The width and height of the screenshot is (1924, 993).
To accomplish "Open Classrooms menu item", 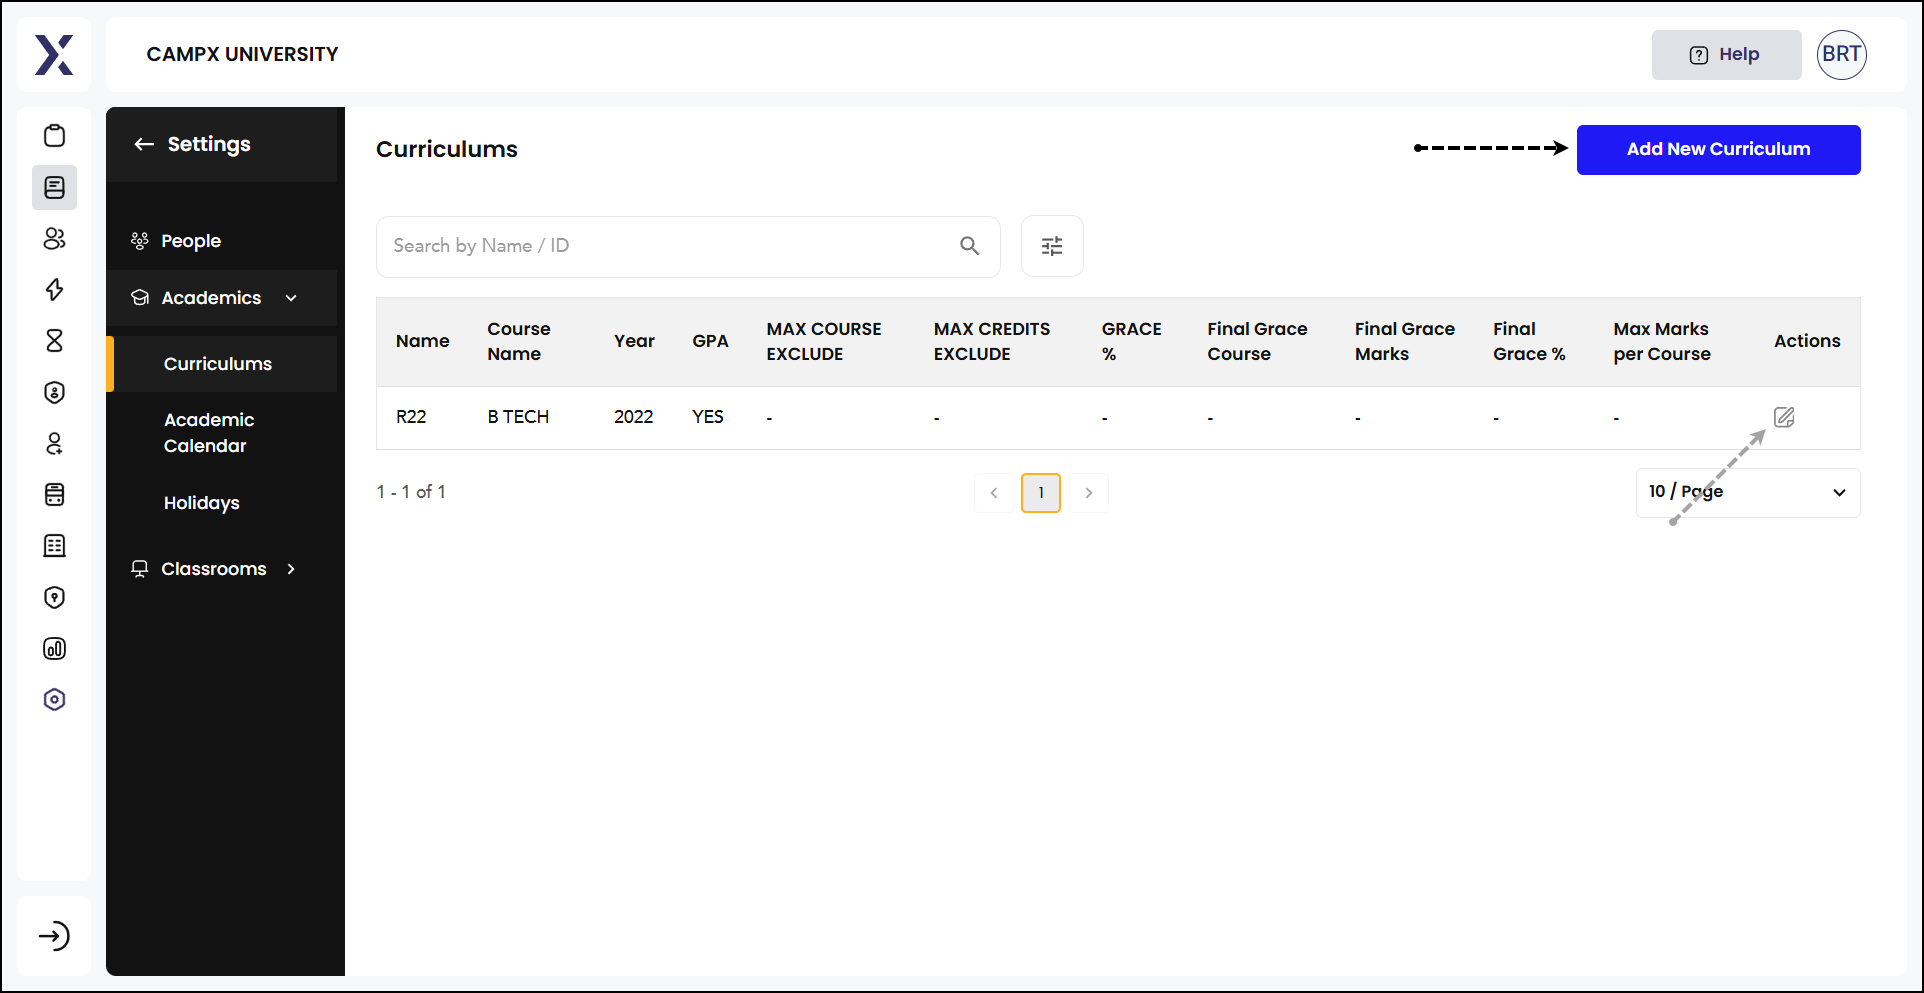I will coord(214,569).
